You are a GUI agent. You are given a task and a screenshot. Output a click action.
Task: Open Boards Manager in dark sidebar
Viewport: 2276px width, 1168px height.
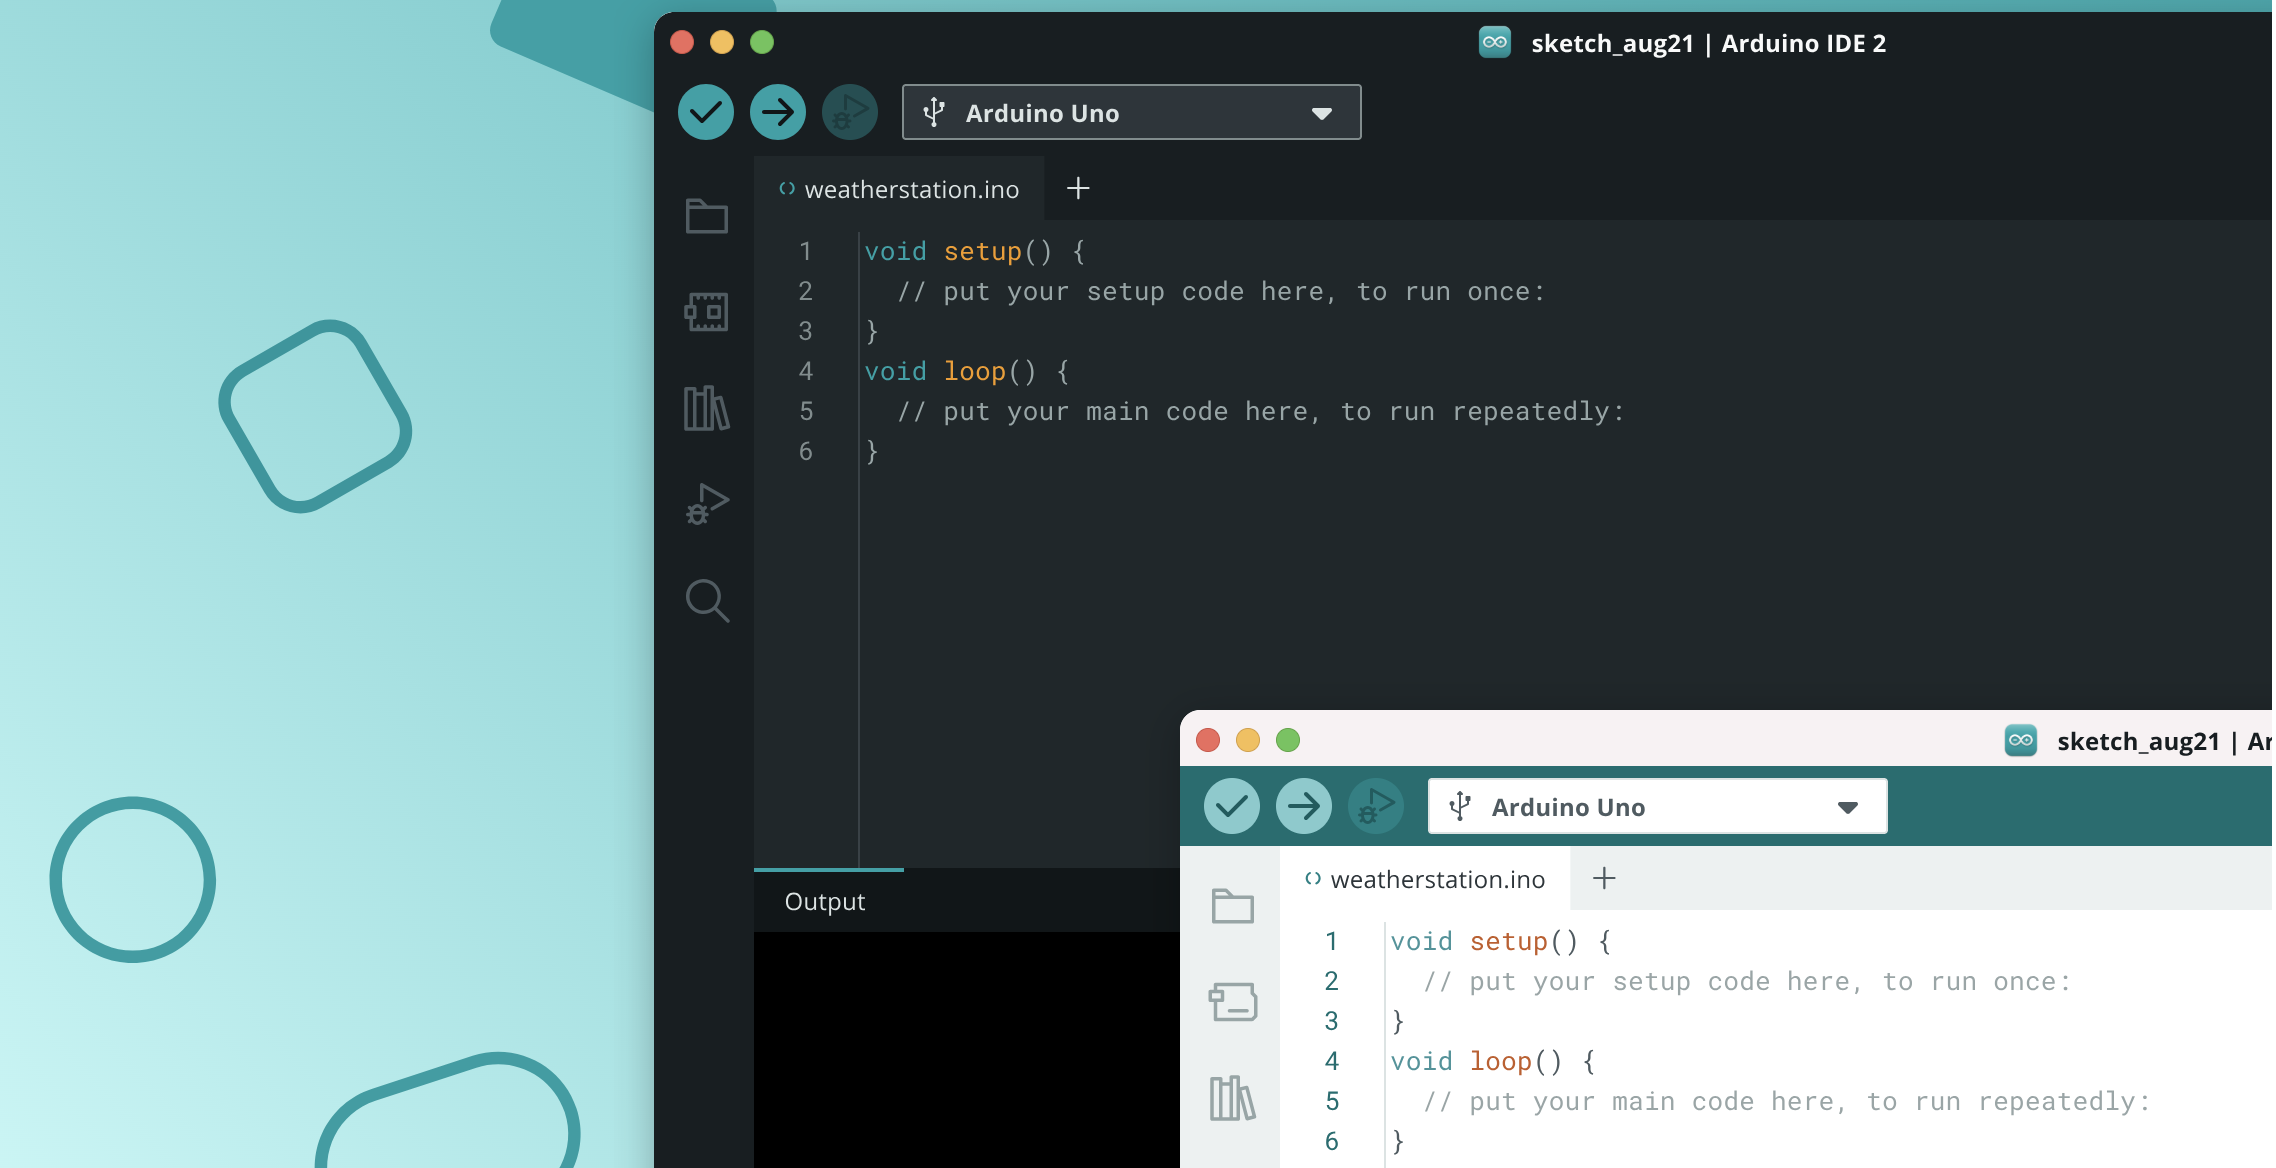tap(707, 312)
